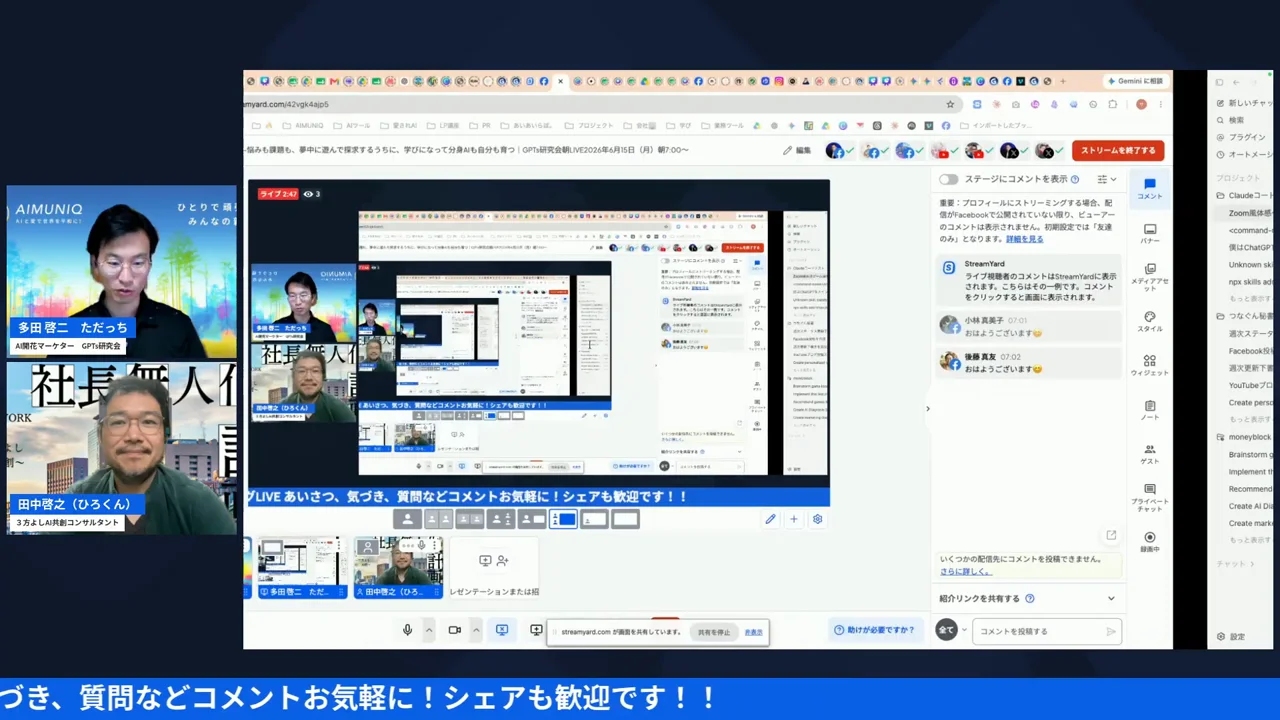1280x720 pixels.
Task: Add a new layout with plus icon
Action: coord(794,519)
